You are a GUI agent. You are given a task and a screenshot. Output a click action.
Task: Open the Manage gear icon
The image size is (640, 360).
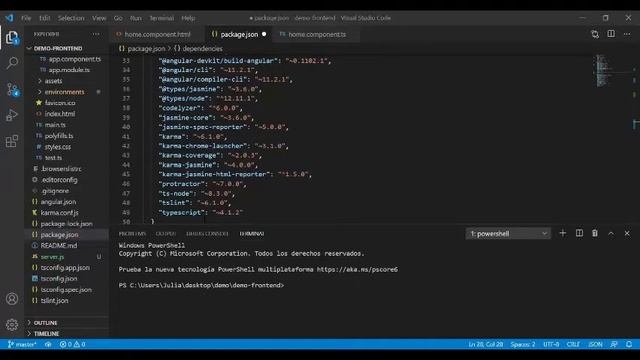[x=12, y=324]
